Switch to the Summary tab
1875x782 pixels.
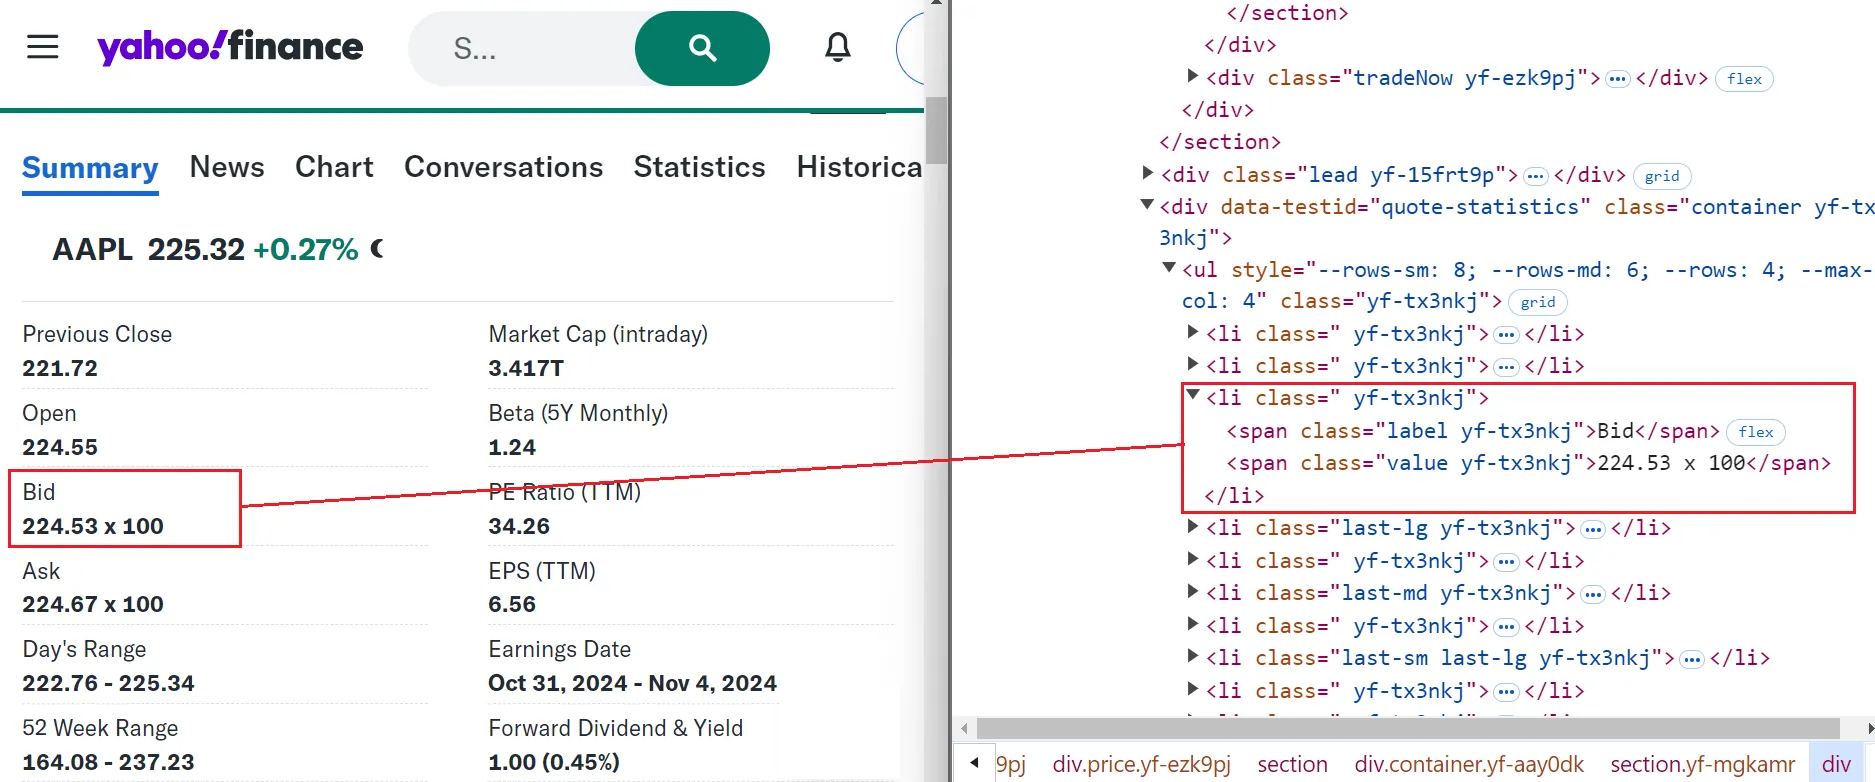(90, 168)
